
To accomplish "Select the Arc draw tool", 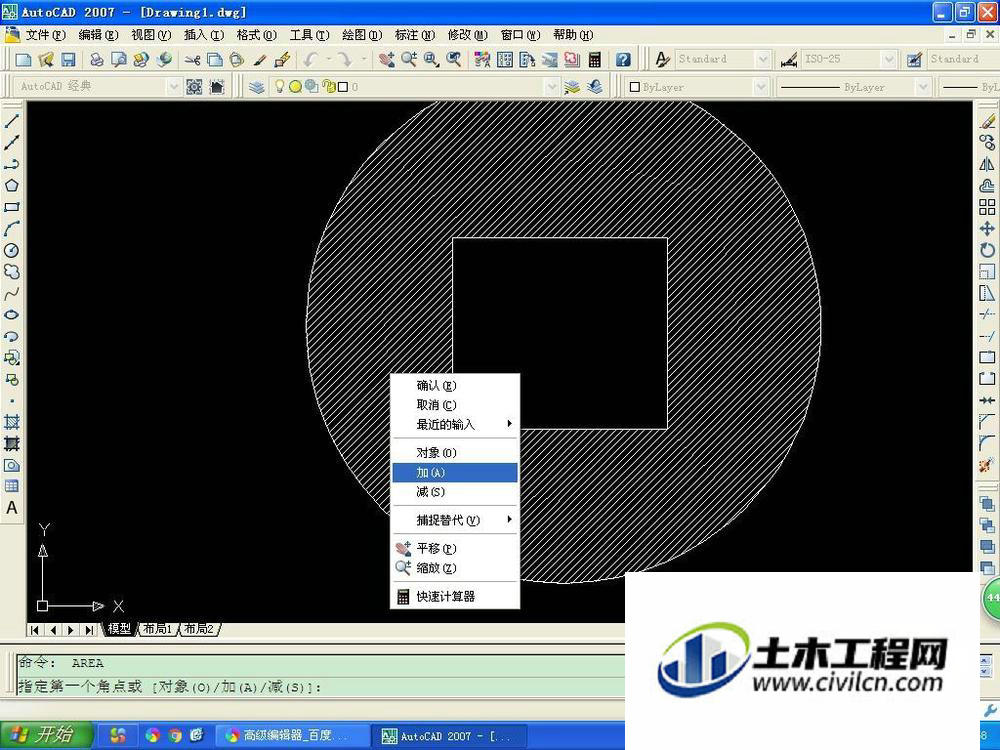I will coord(11,228).
